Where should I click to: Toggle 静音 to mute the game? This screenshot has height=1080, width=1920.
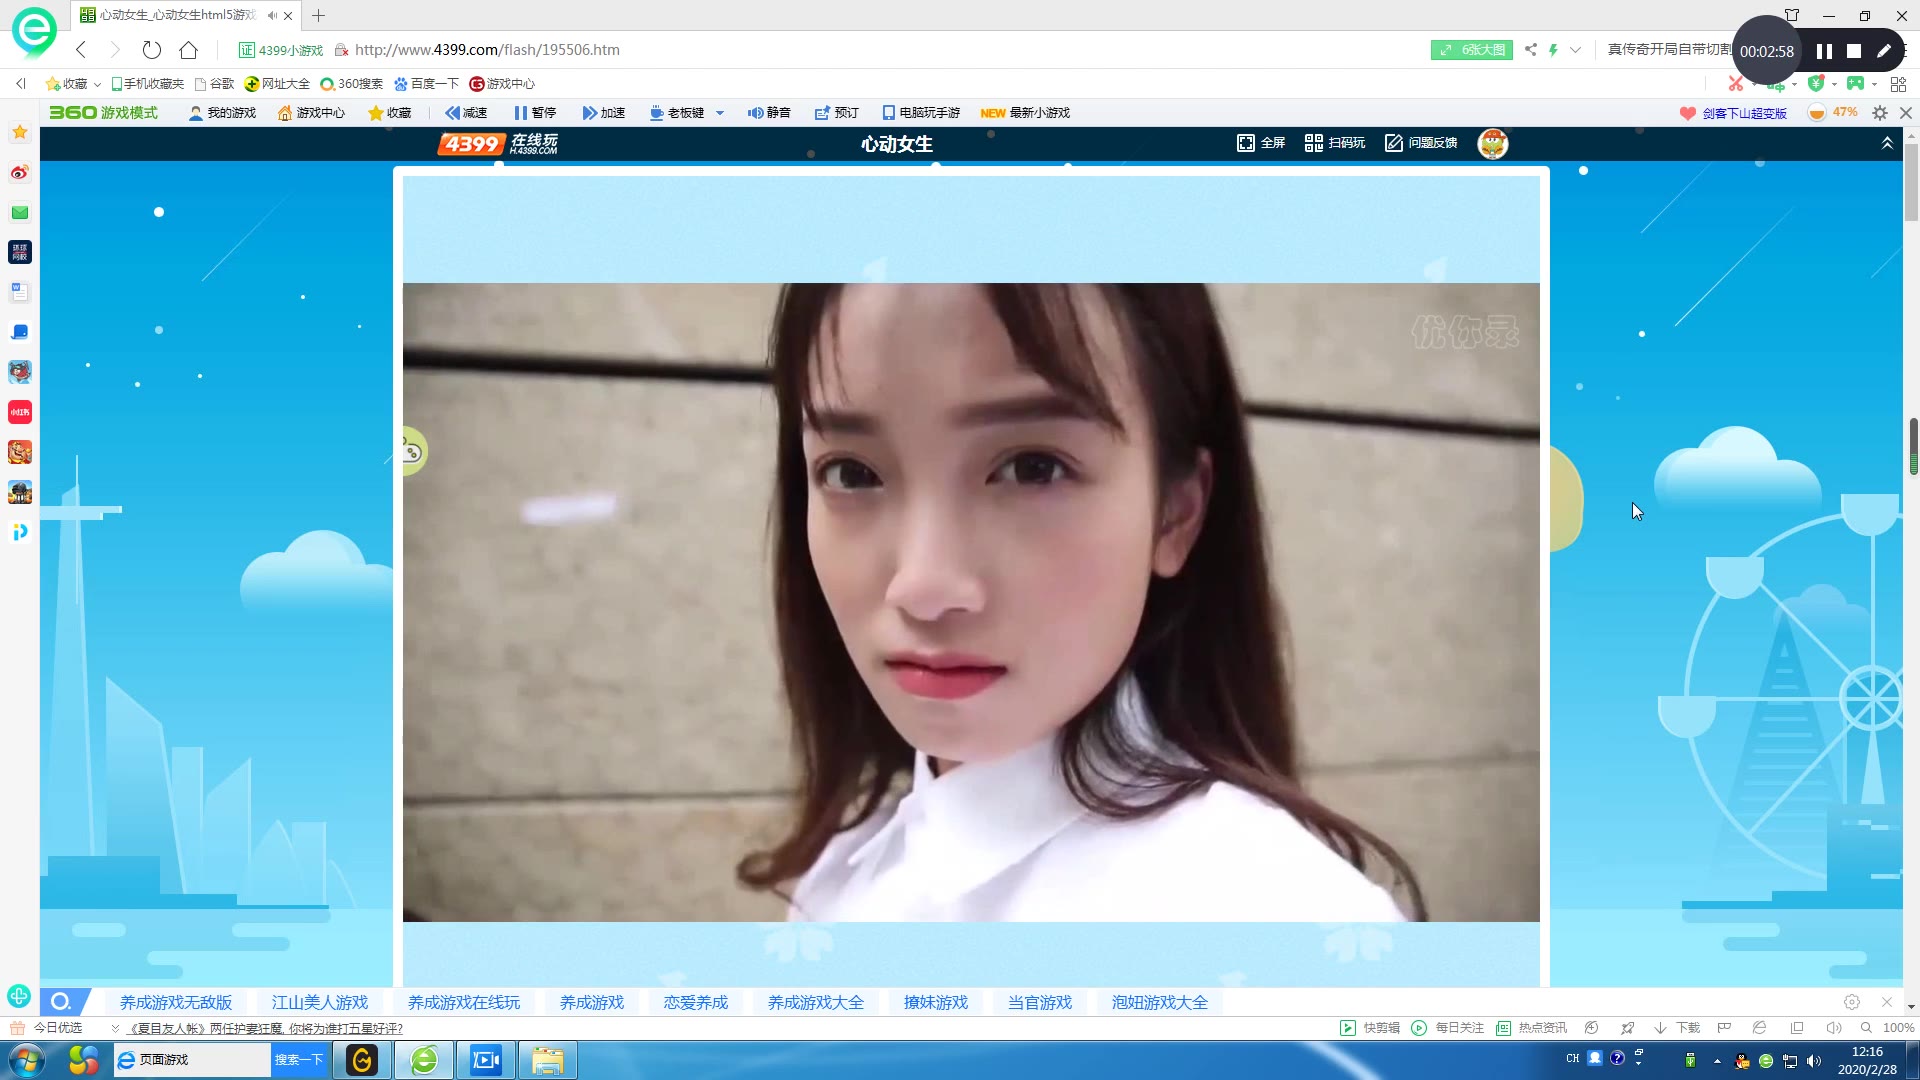click(768, 113)
